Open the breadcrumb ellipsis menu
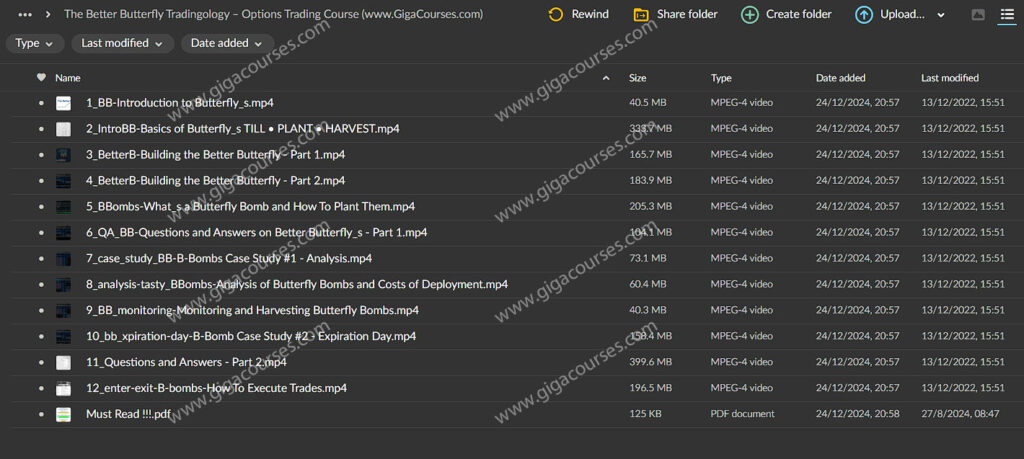Viewport: 1024px width, 459px height. tap(25, 14)
